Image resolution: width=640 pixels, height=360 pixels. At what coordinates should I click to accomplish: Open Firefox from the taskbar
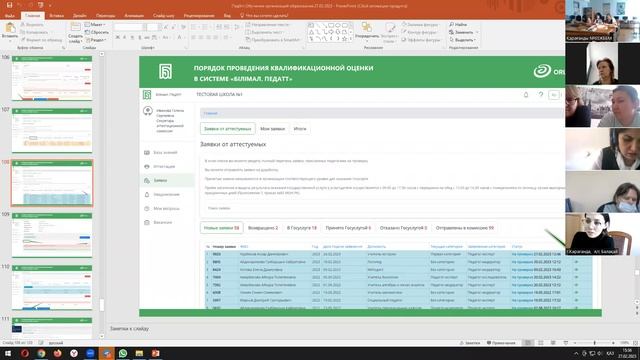[x=58, y=353]
